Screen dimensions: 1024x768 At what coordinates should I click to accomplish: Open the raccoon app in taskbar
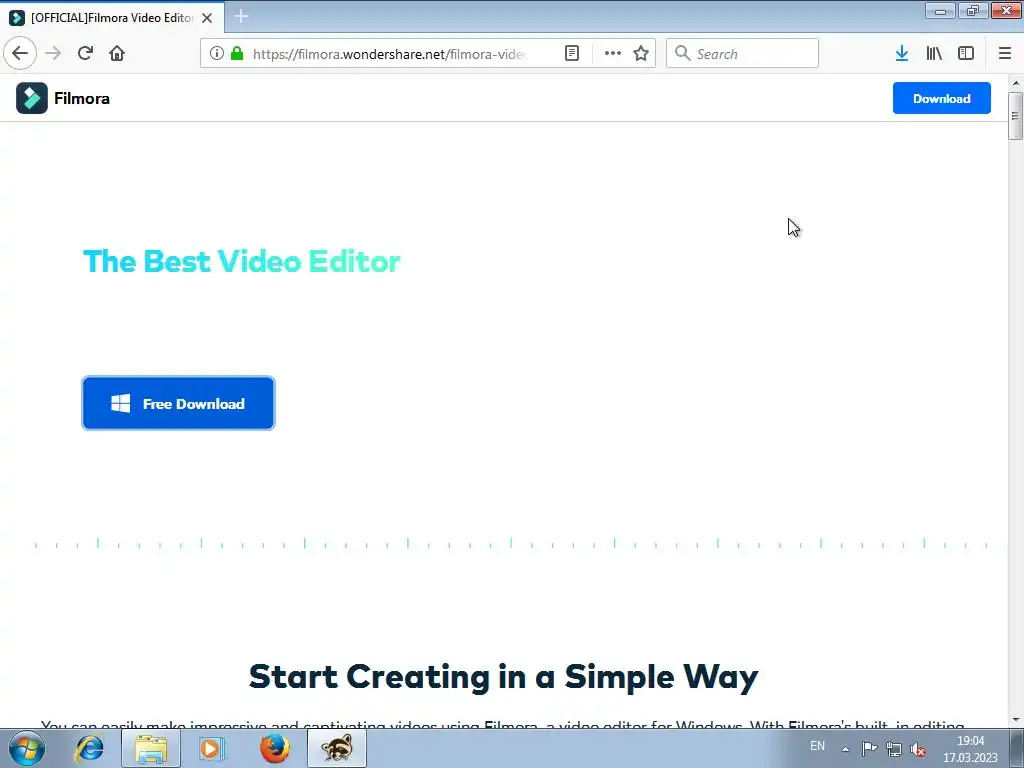[337, 748]
